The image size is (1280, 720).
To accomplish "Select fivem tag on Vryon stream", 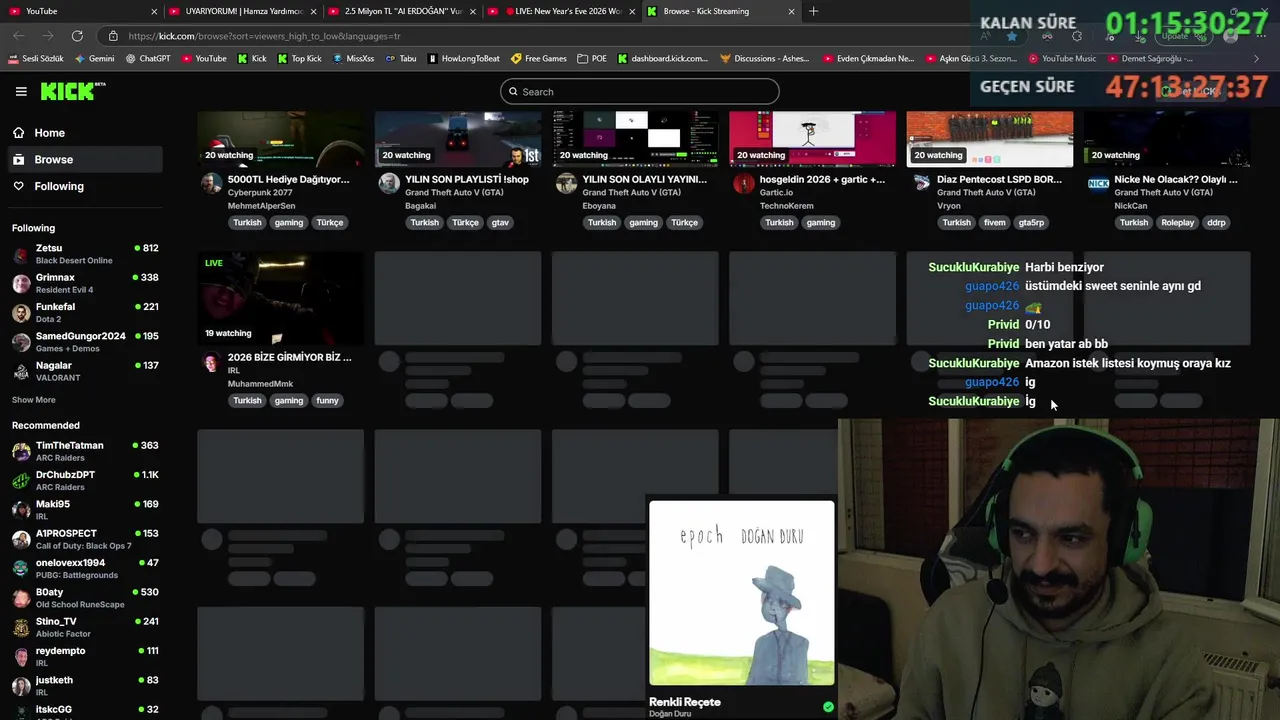I will tap(994, 223).
